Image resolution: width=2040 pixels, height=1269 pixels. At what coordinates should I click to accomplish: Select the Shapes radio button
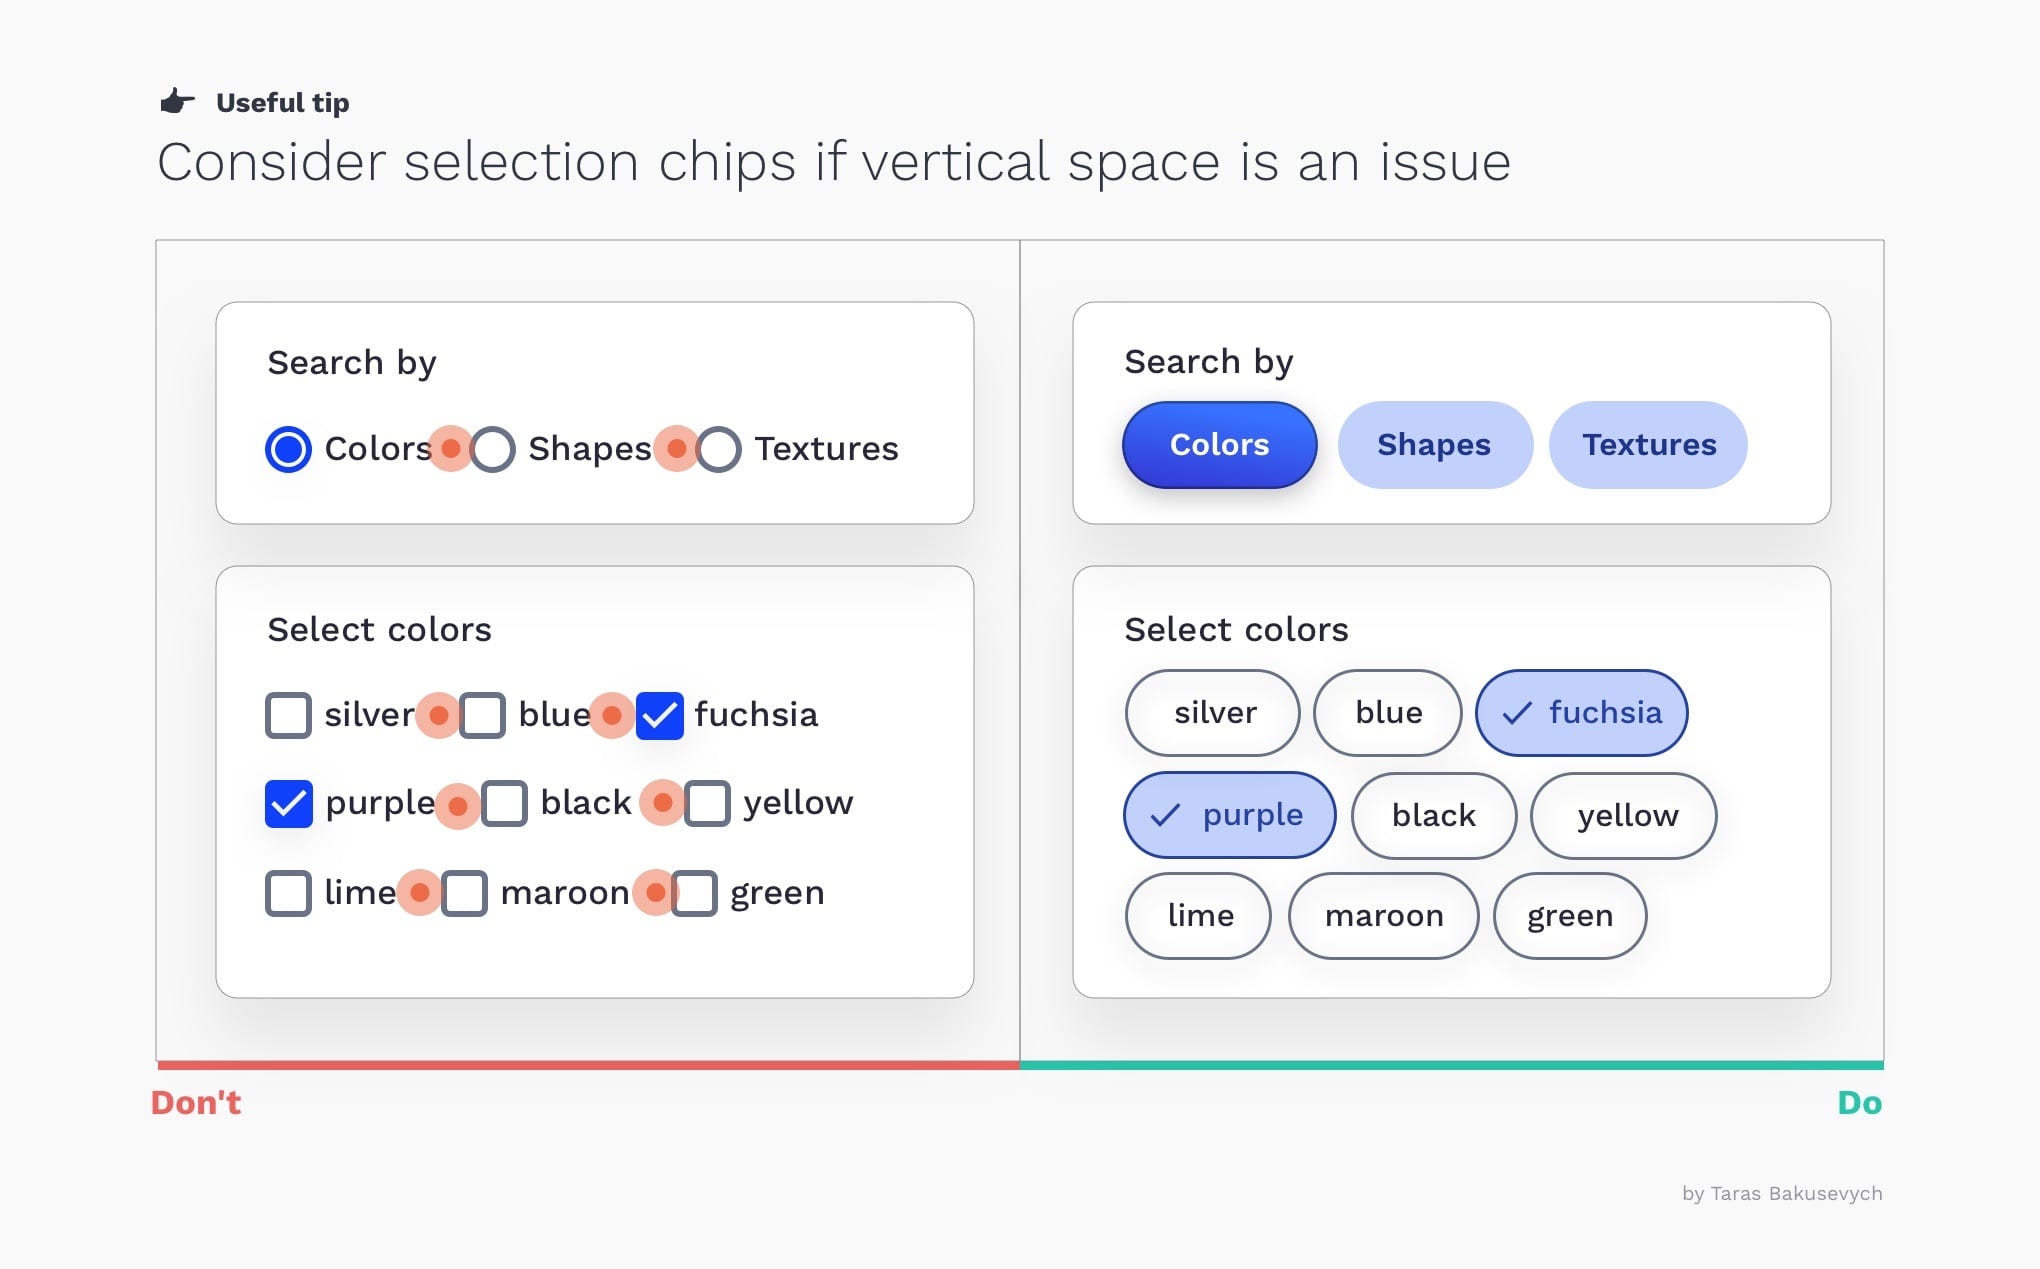[x=493, y=449]
